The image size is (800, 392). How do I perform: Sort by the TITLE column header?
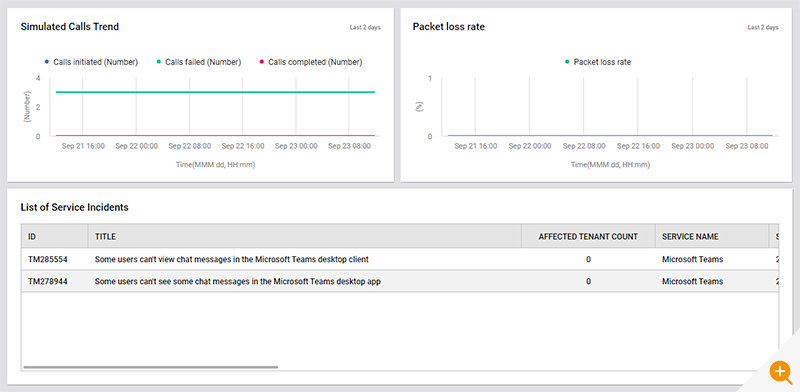pos(305,236)
